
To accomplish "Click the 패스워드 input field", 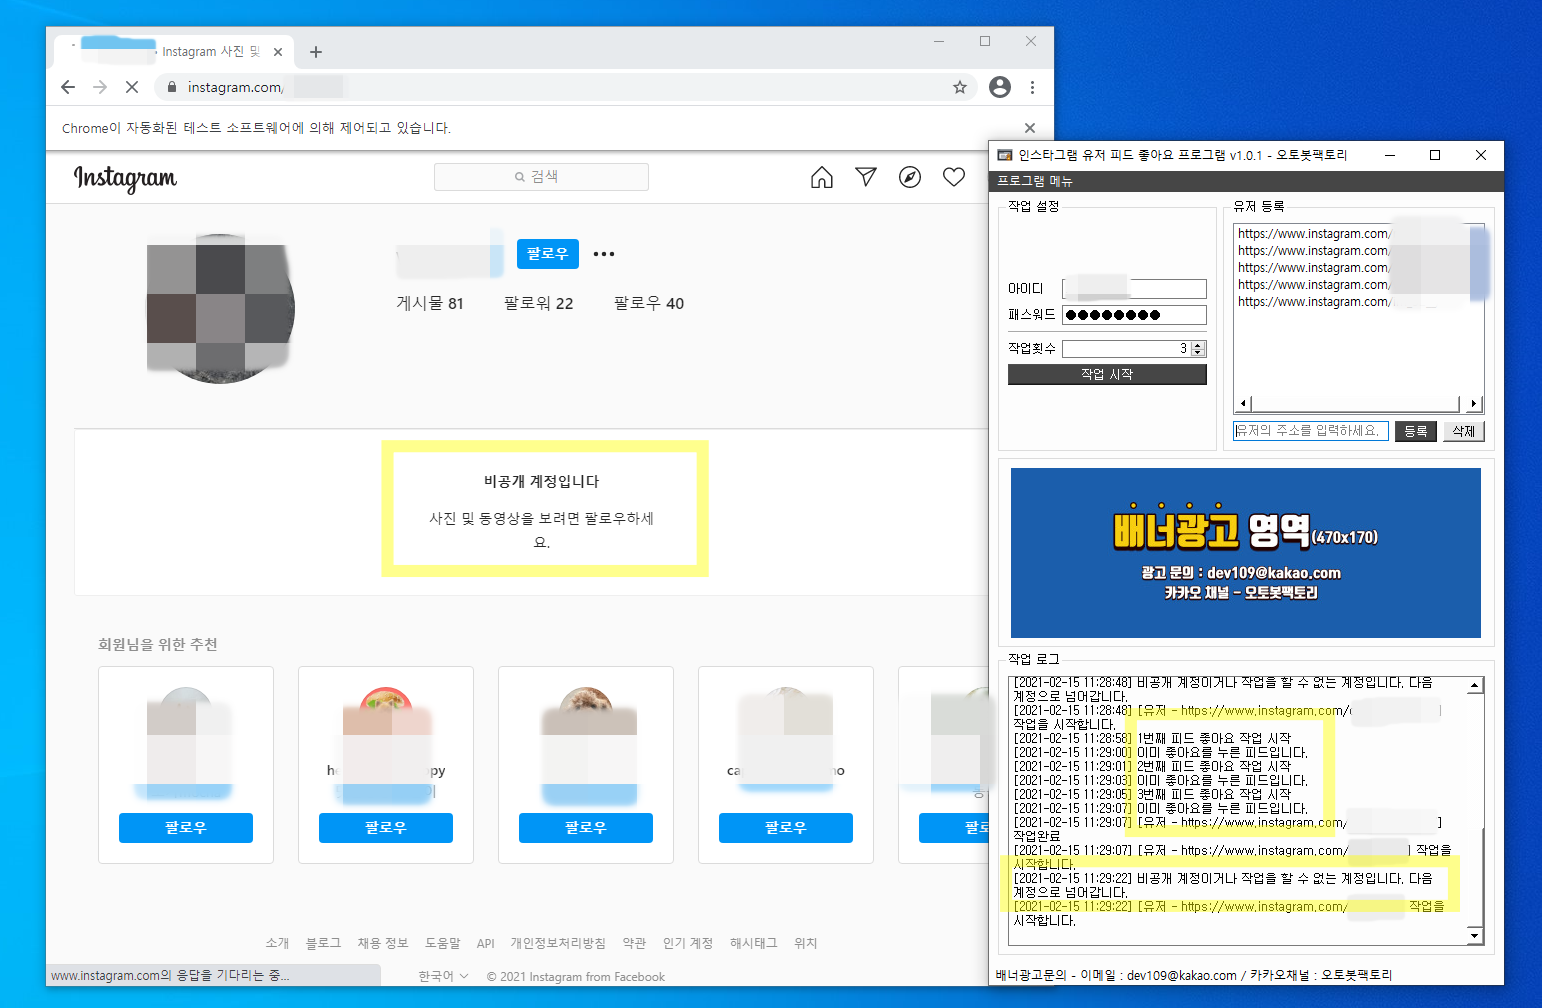I will (1134, 315).
